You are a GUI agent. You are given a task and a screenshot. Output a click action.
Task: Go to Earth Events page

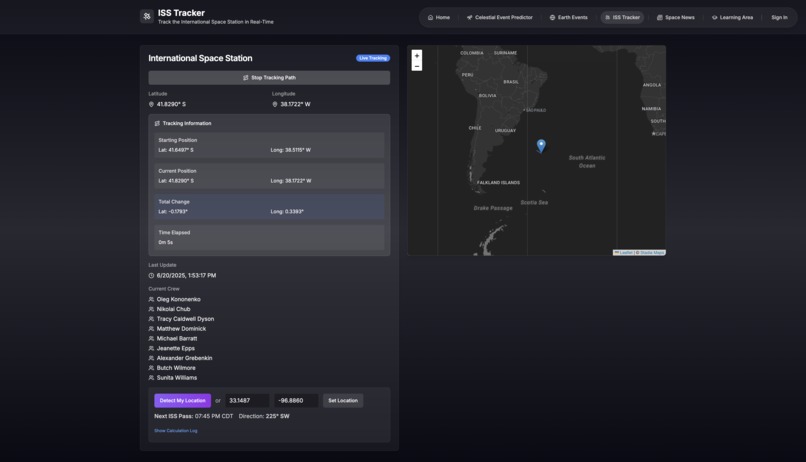pos(569,17)
